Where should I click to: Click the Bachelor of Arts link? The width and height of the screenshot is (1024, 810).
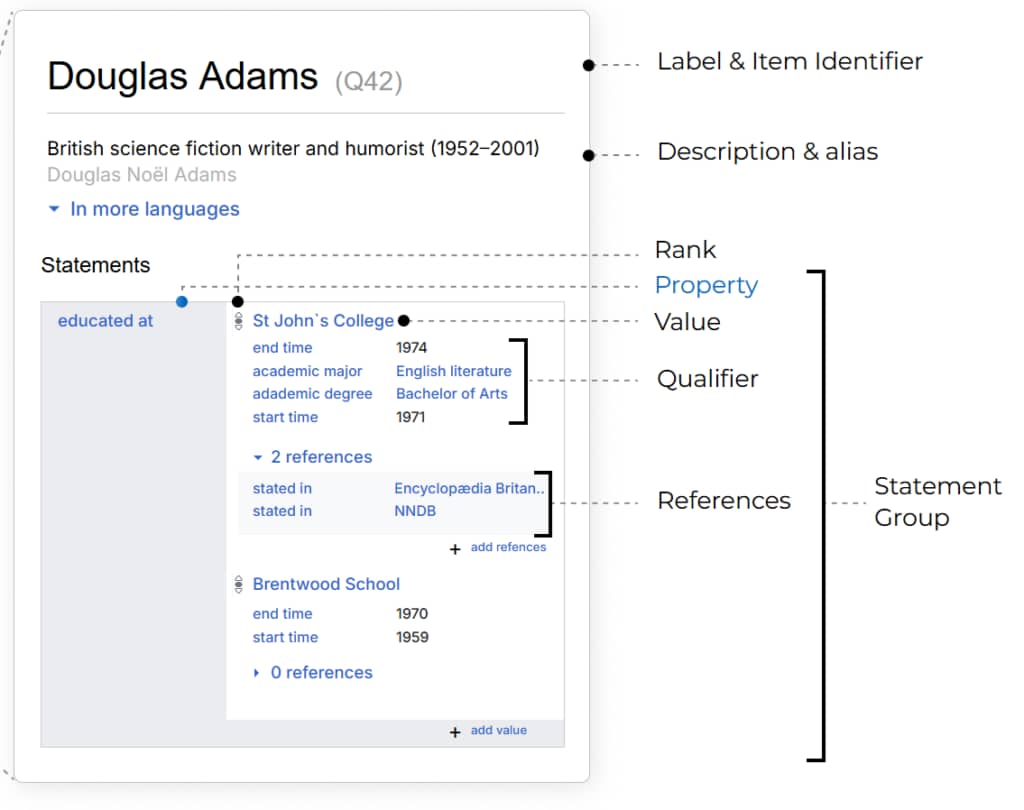(x=451, y=394)
